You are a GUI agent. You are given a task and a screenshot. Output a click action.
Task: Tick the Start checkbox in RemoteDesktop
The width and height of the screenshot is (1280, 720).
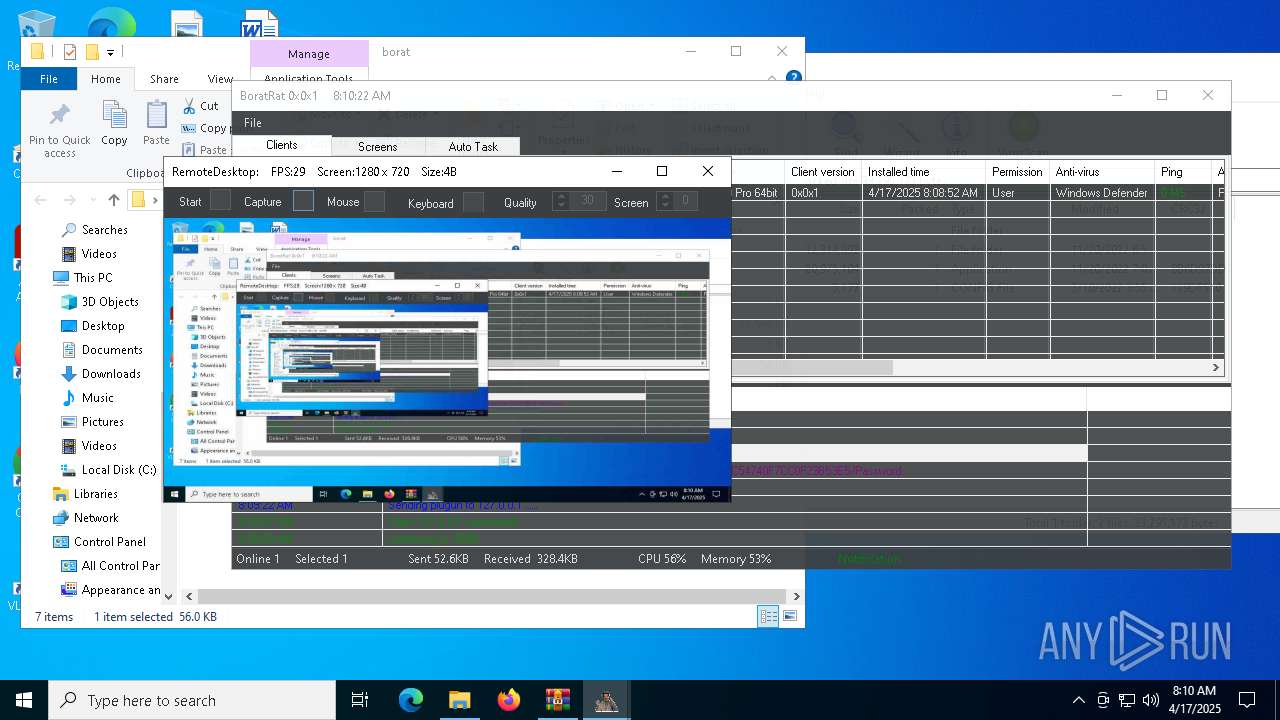[220, 201]
